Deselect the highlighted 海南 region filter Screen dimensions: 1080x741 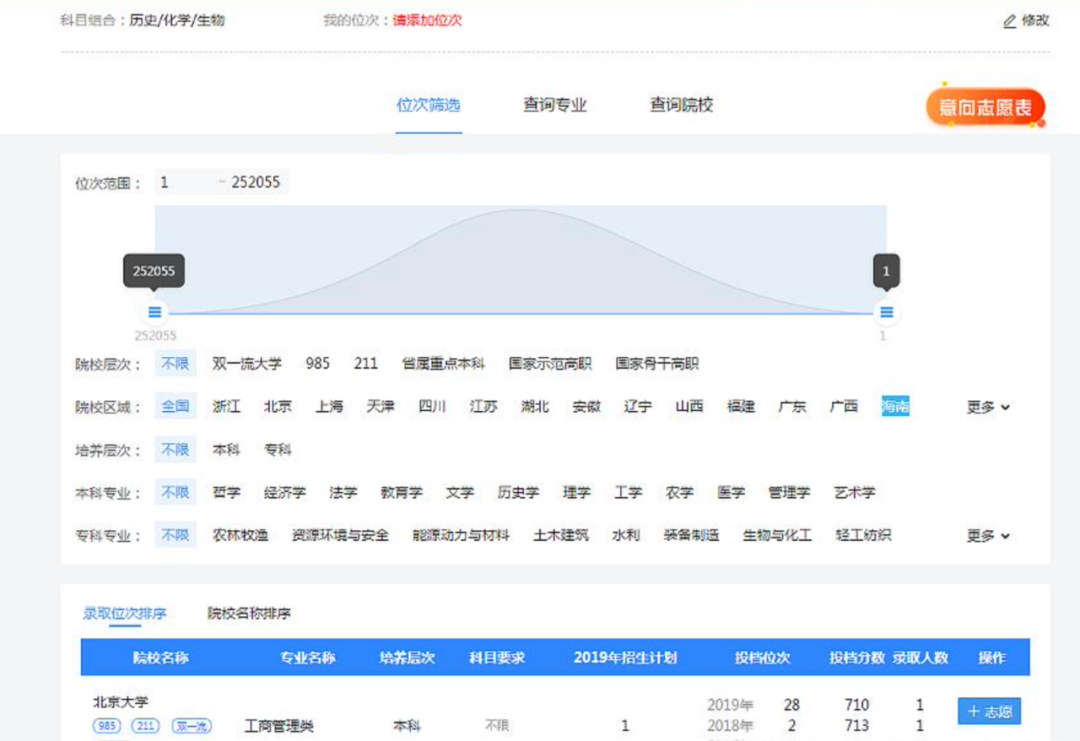pyautogui.click(x=893, y=406)
